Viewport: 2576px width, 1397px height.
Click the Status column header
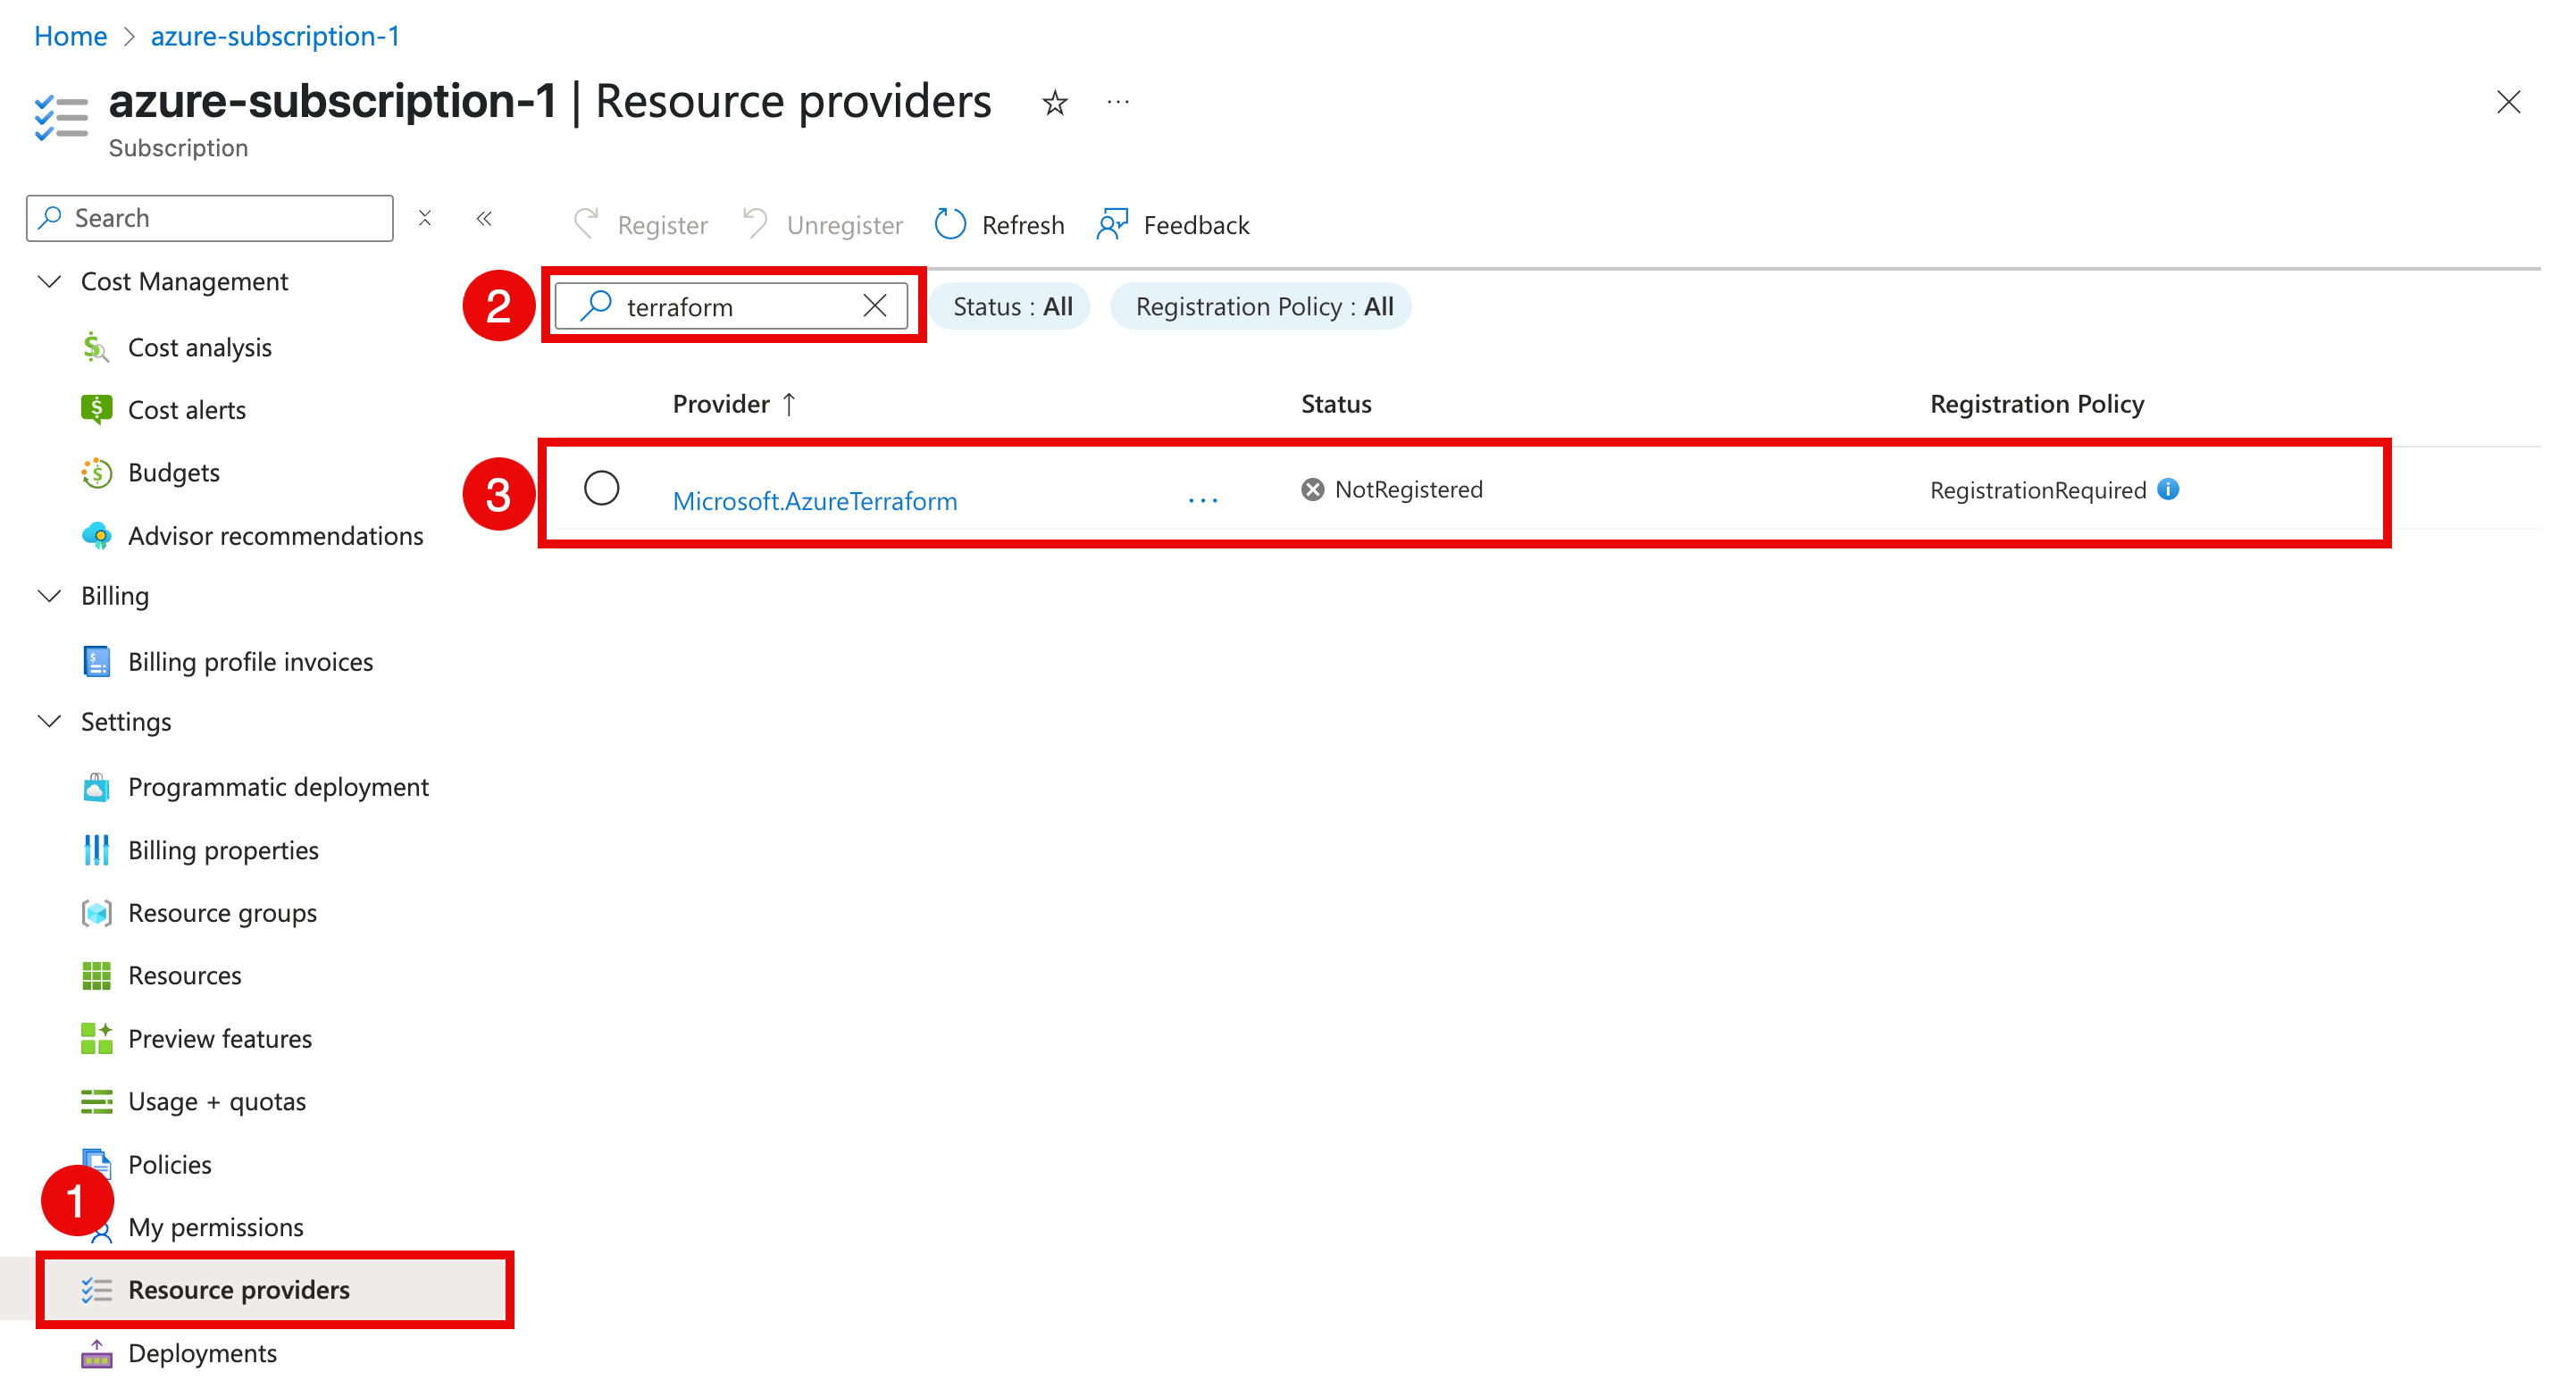coord(1335,404)
